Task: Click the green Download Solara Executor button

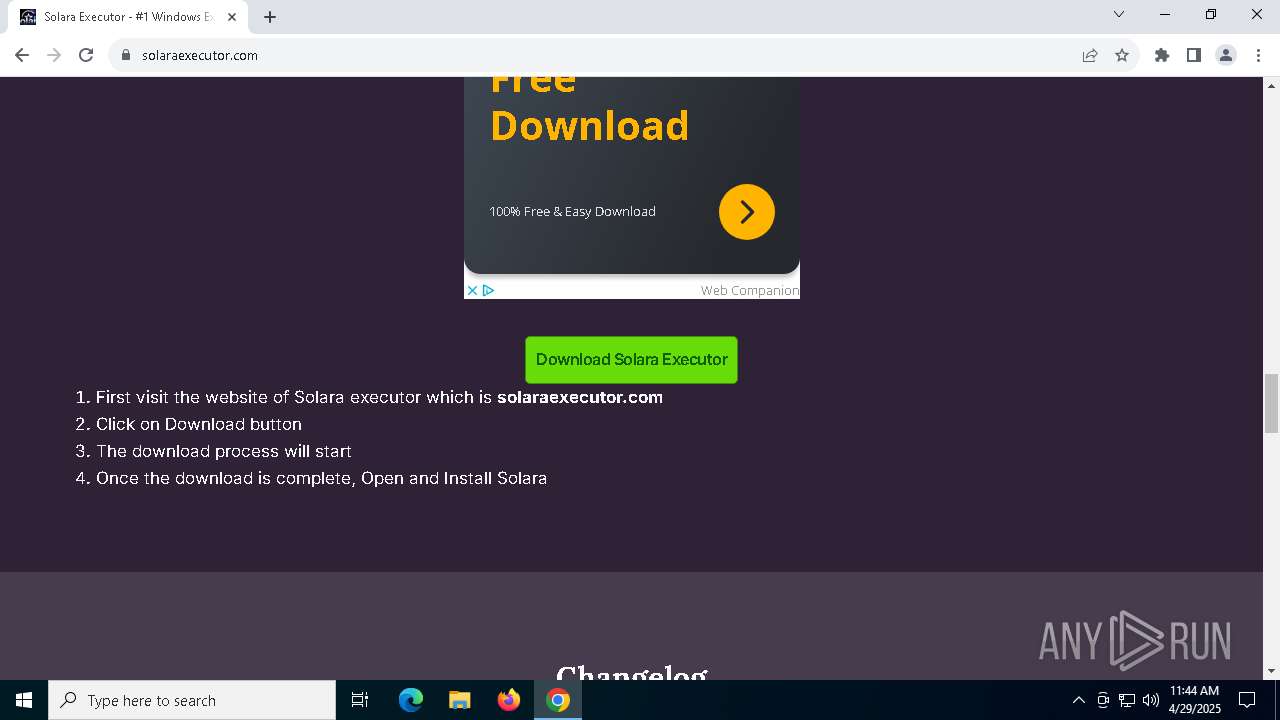Action: point(631,360)
